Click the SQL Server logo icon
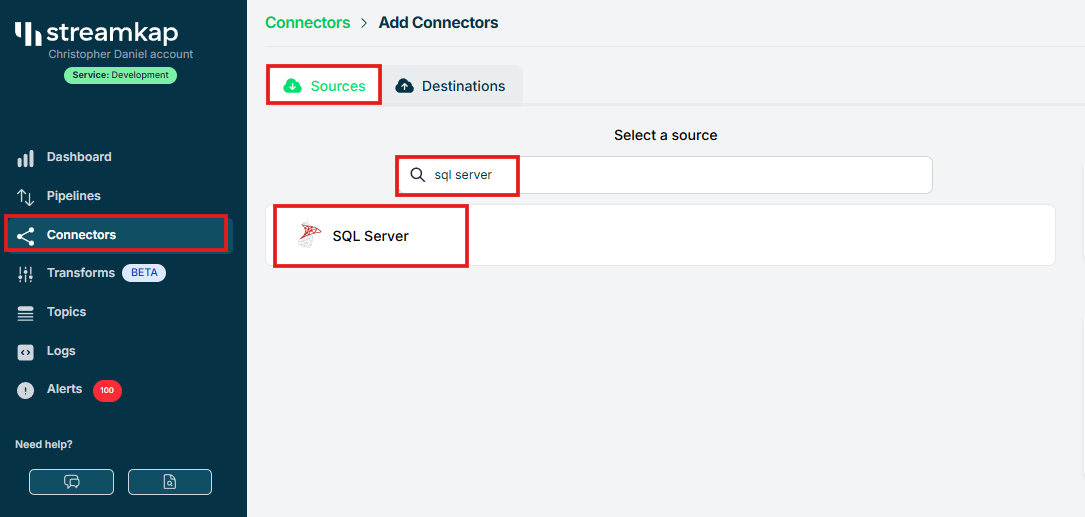Viewport: 1085px width, 517px height. point(310,235)
